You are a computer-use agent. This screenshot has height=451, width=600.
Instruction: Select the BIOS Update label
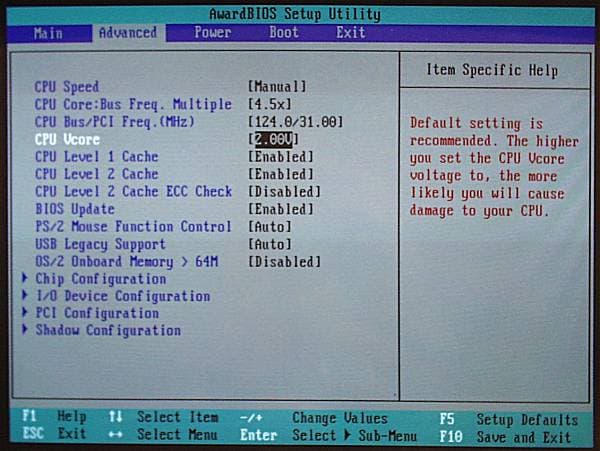coord(75,209)
